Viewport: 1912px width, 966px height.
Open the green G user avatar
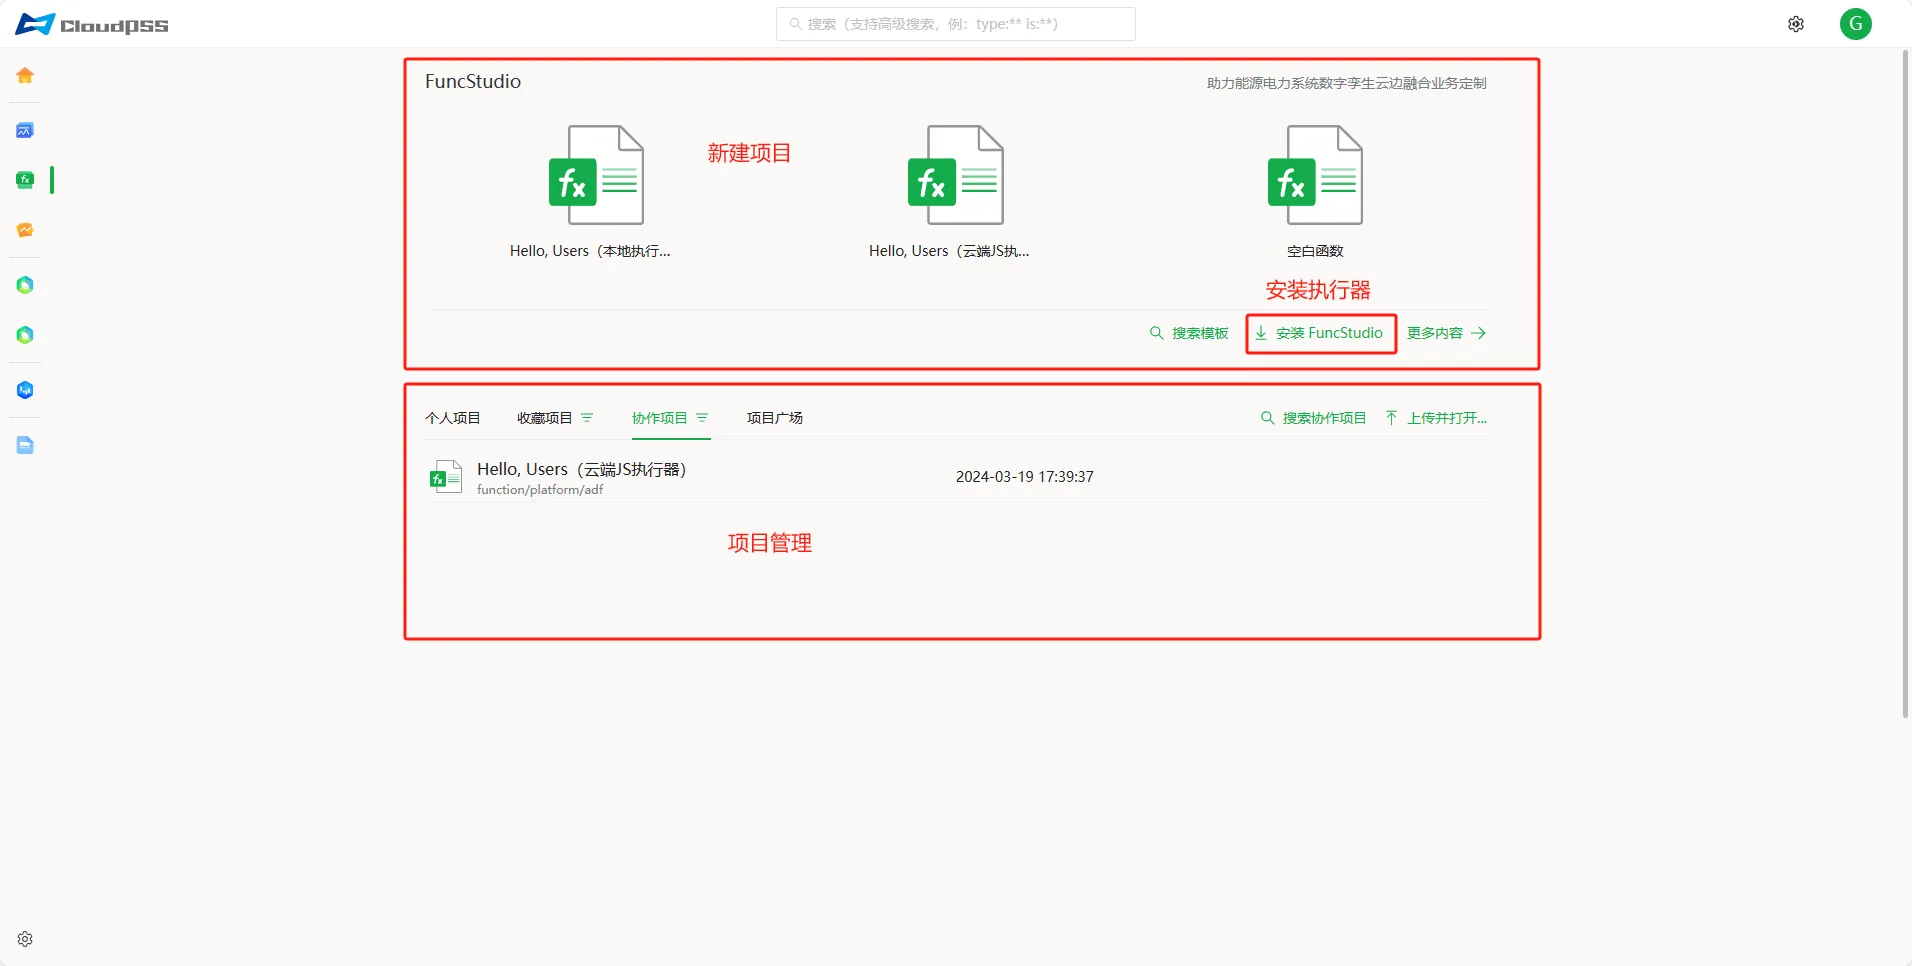pos(1856,24)
